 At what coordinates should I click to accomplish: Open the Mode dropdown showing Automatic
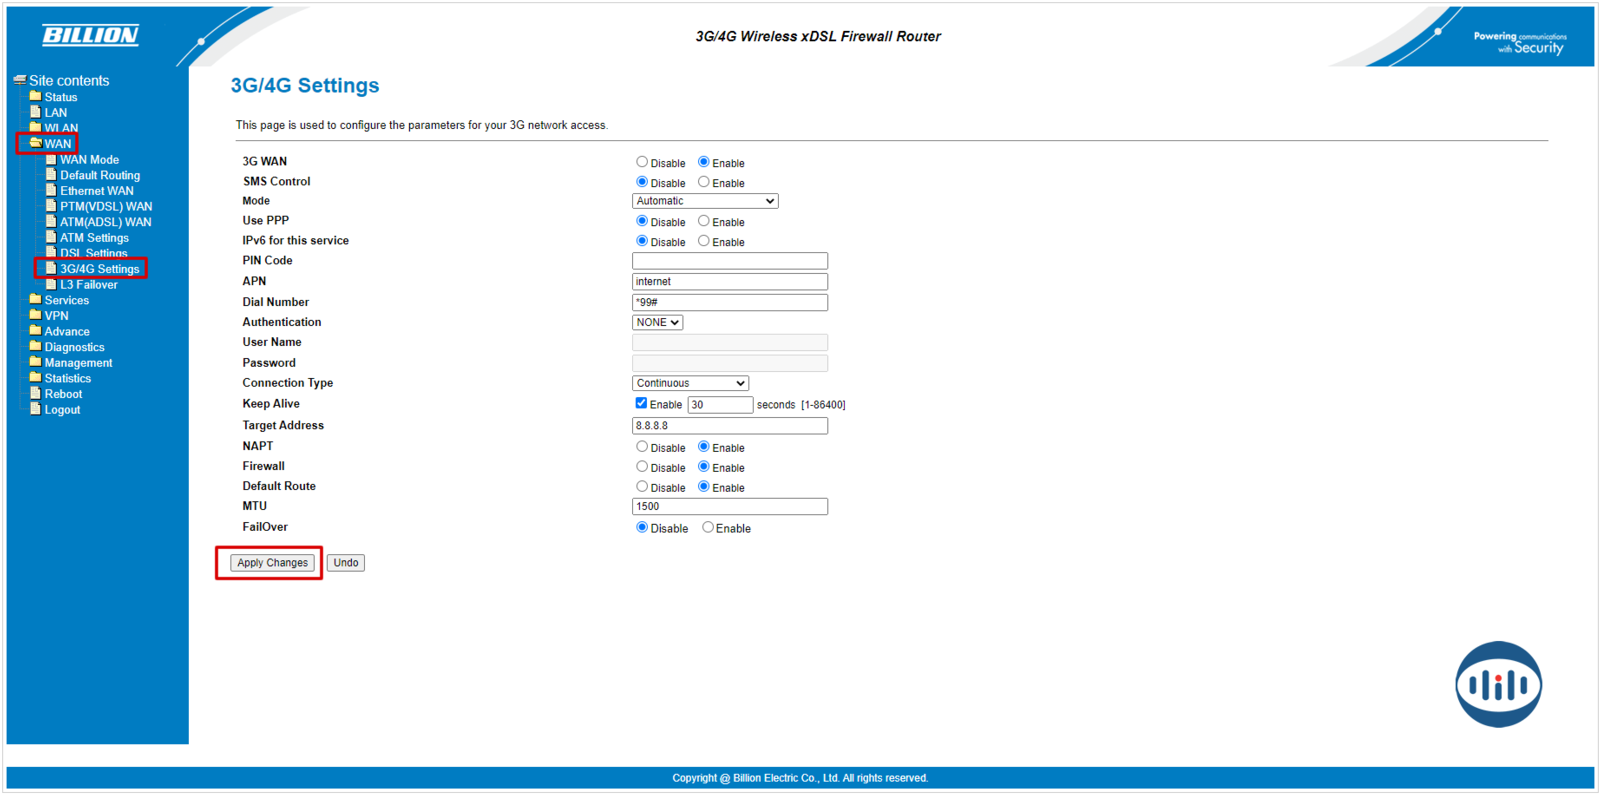pos(705,201)
